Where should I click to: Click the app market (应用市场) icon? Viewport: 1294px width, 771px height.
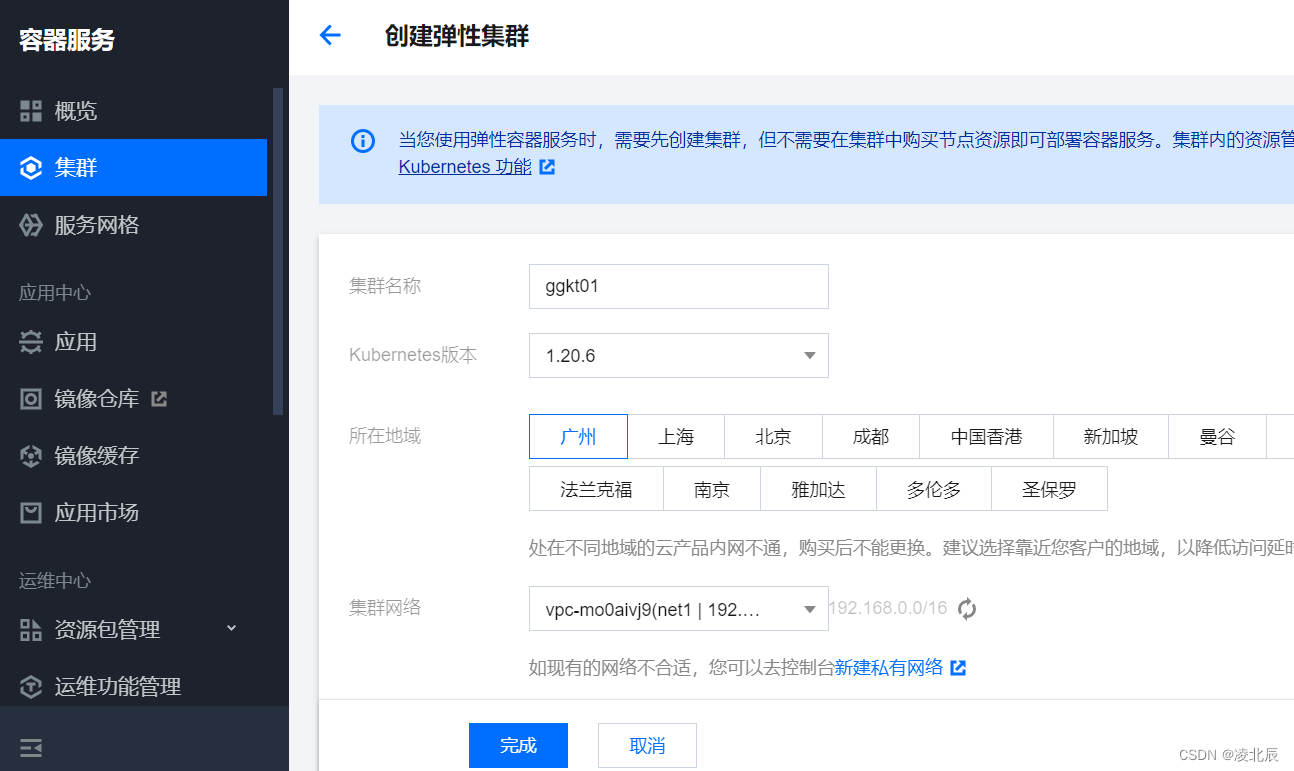(x=31, y=513)
